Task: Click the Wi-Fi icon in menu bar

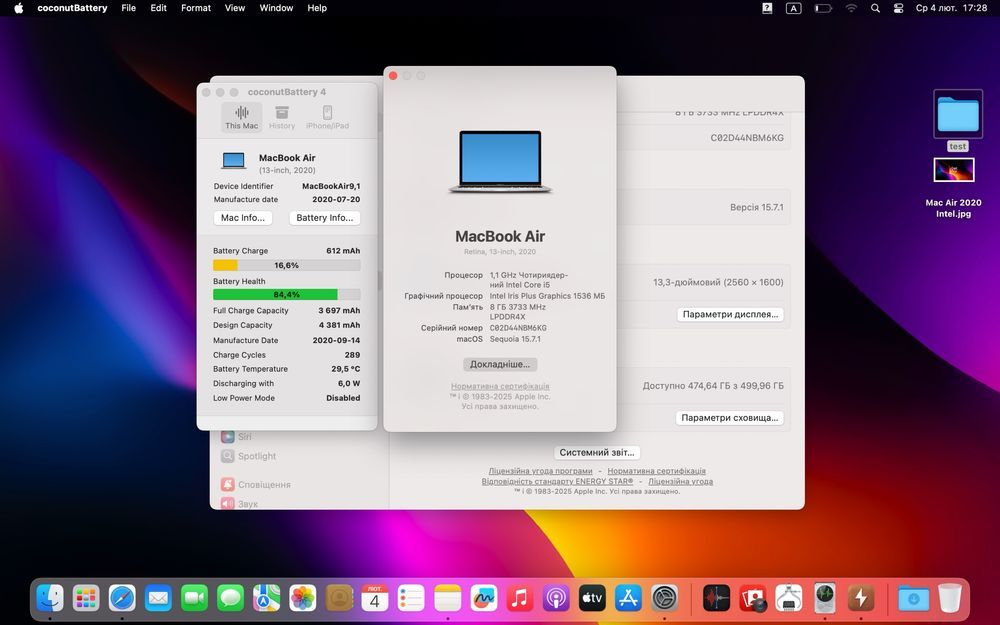Action: pyautogui.click(x=851, y=8)
